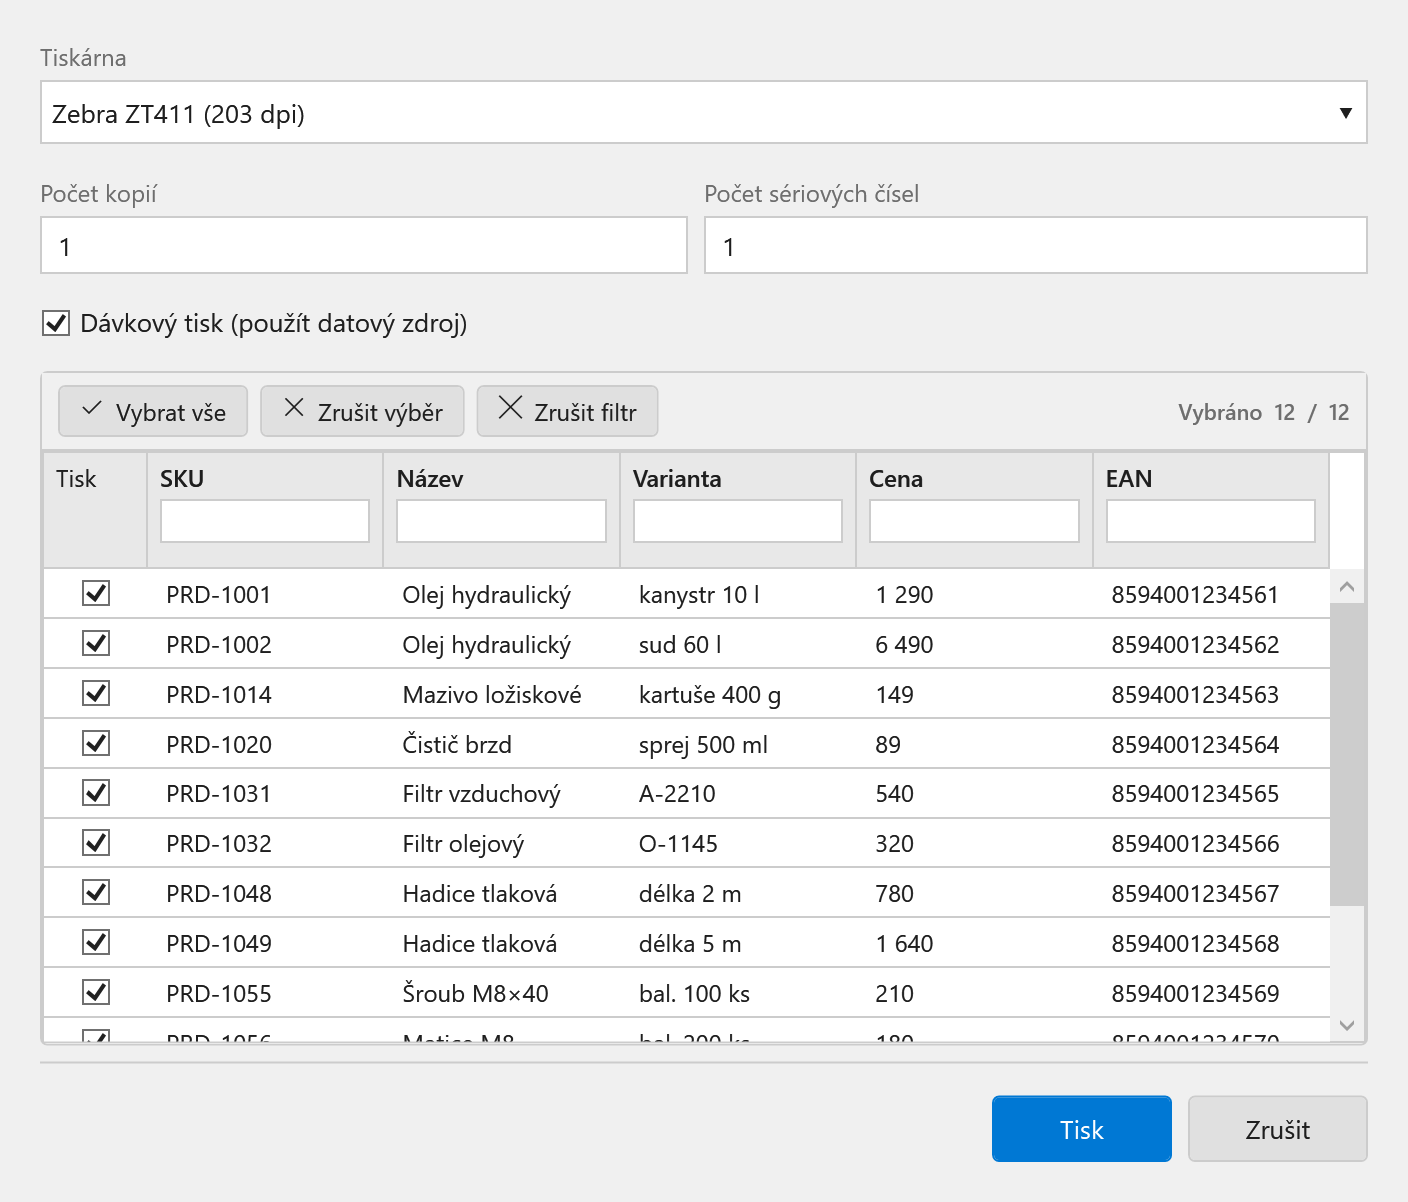Click the scrollbar down arrow in the table
1408x1202 pixels.
tap(1347, 1025)
